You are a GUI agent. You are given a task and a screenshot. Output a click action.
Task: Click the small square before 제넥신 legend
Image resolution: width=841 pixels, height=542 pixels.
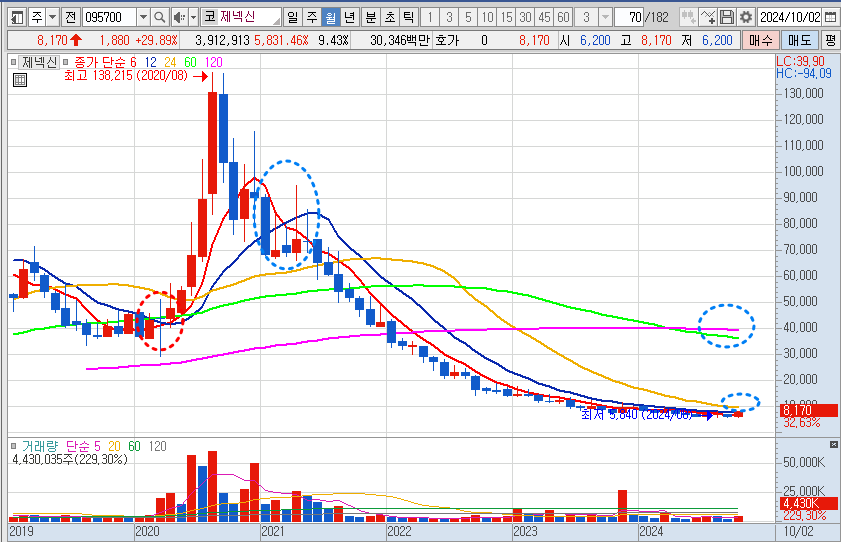point(13,62)
